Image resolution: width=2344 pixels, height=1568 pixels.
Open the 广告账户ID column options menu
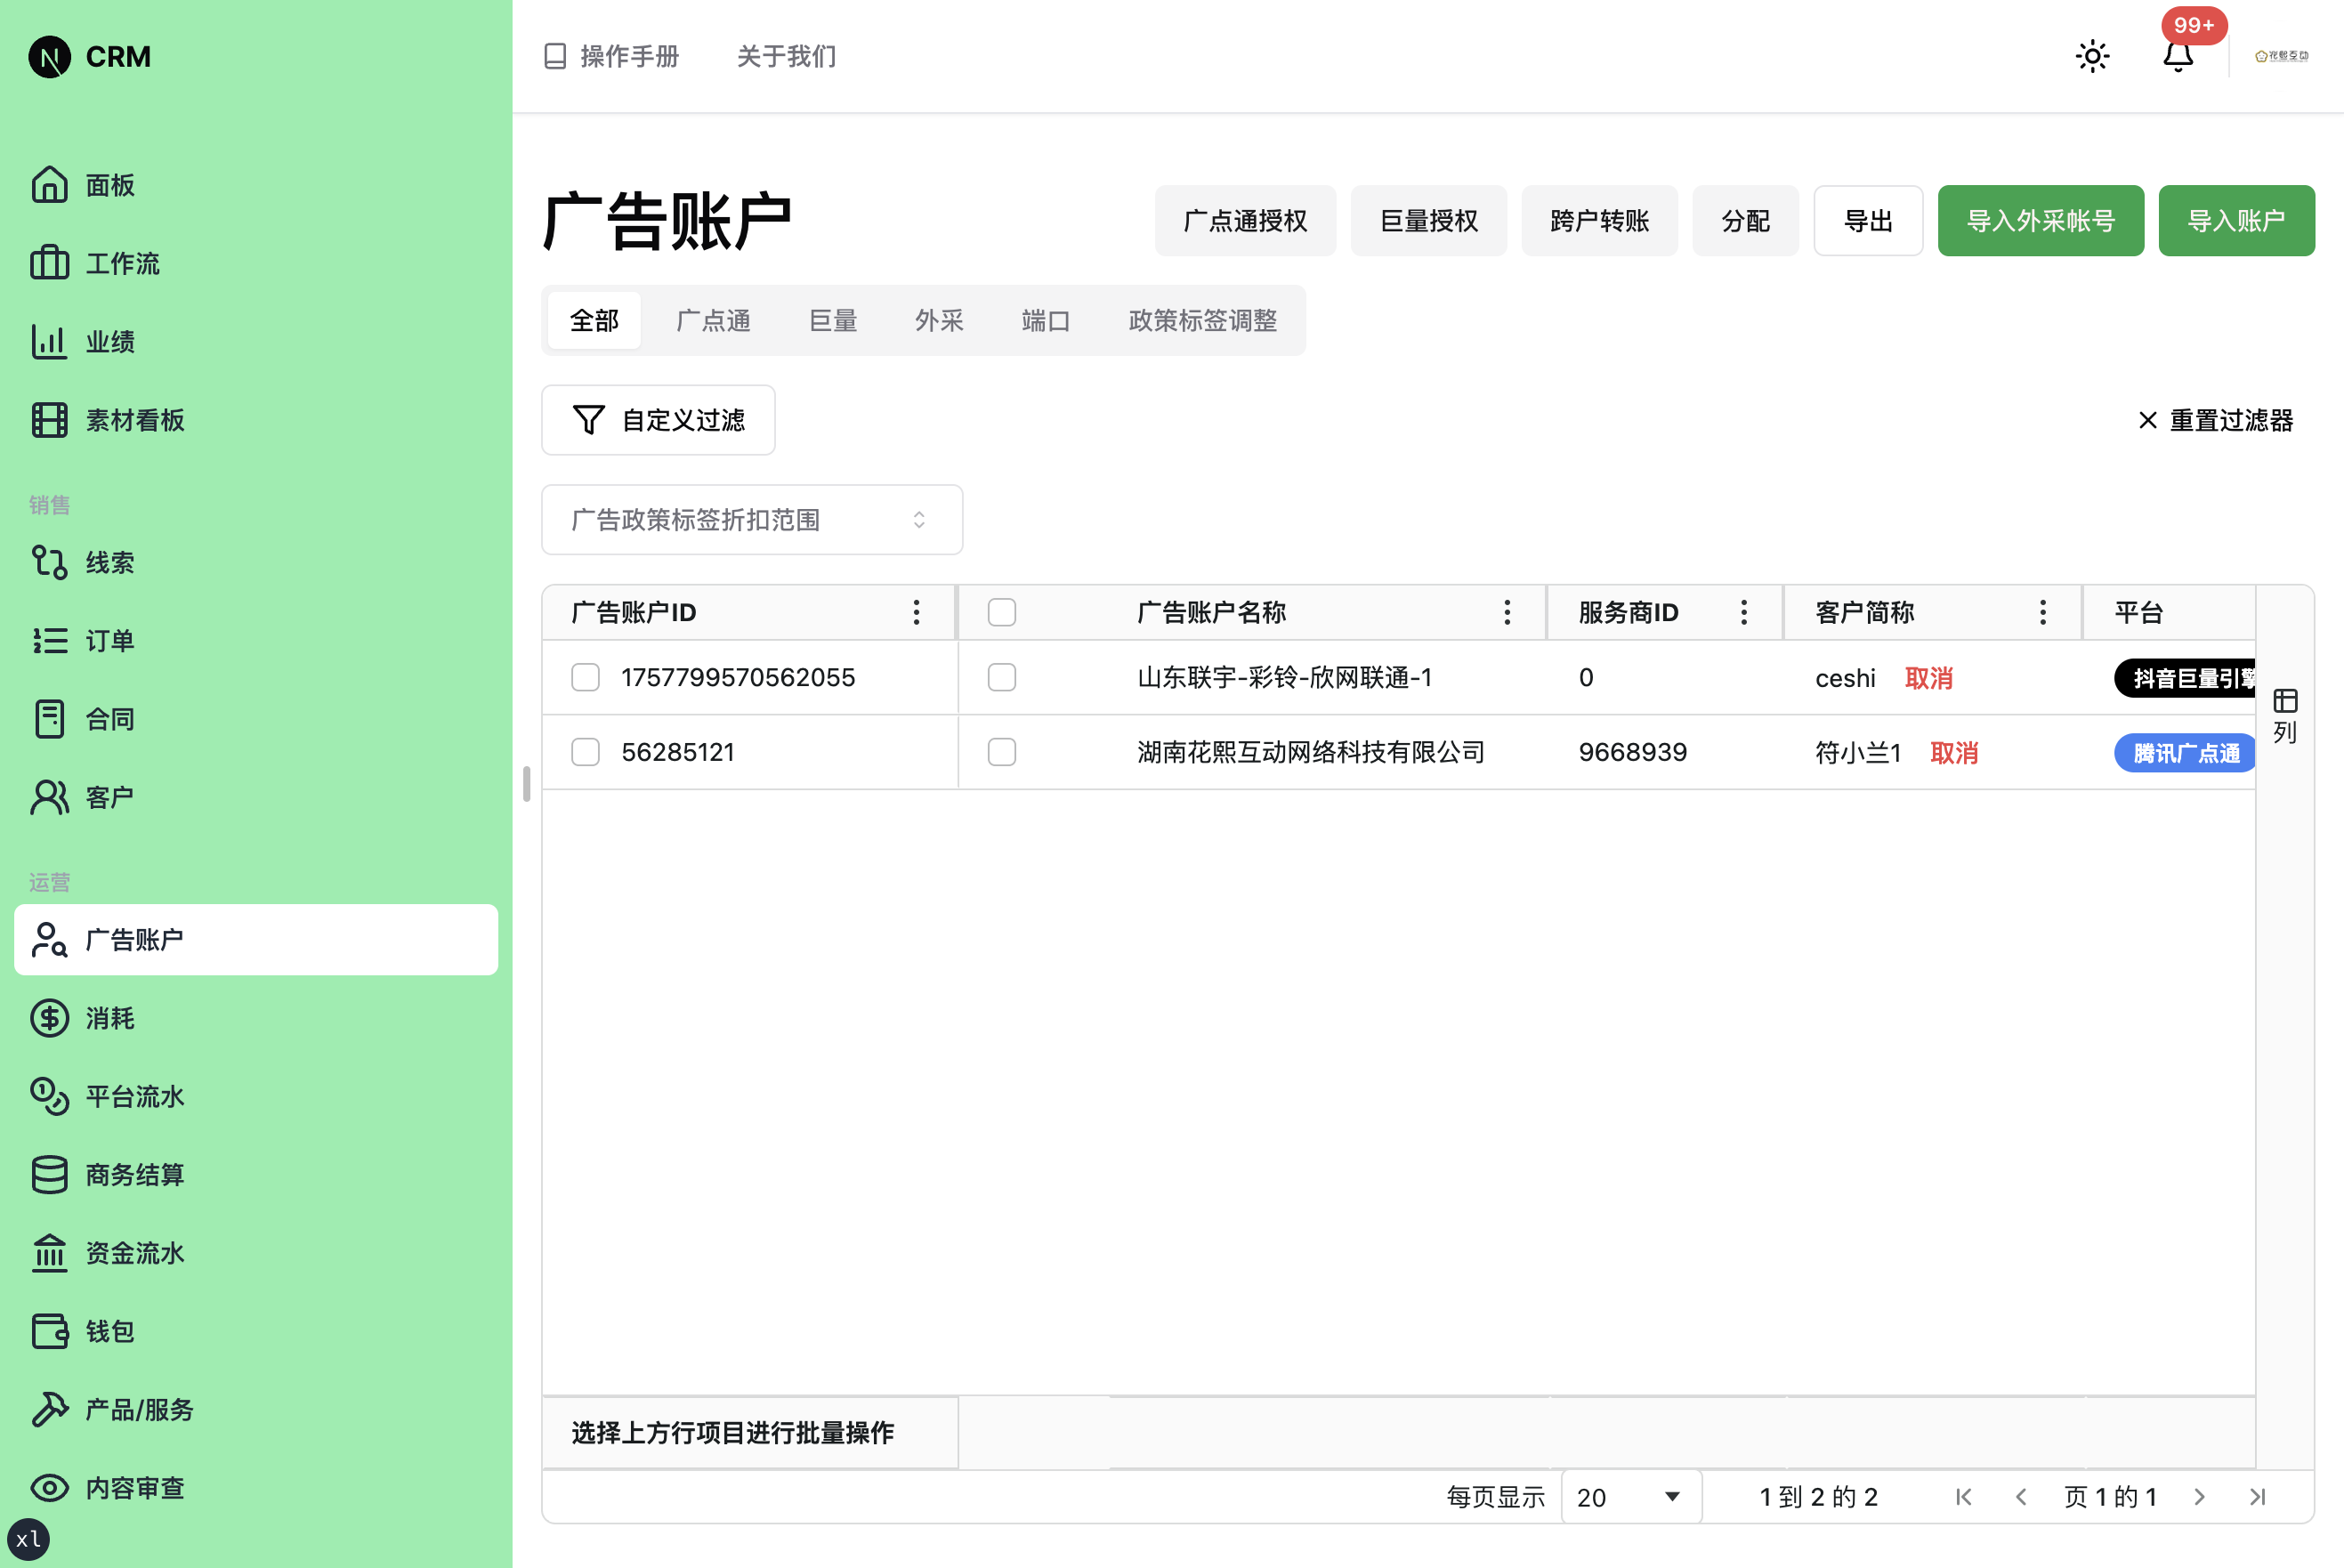click(916, 611)
